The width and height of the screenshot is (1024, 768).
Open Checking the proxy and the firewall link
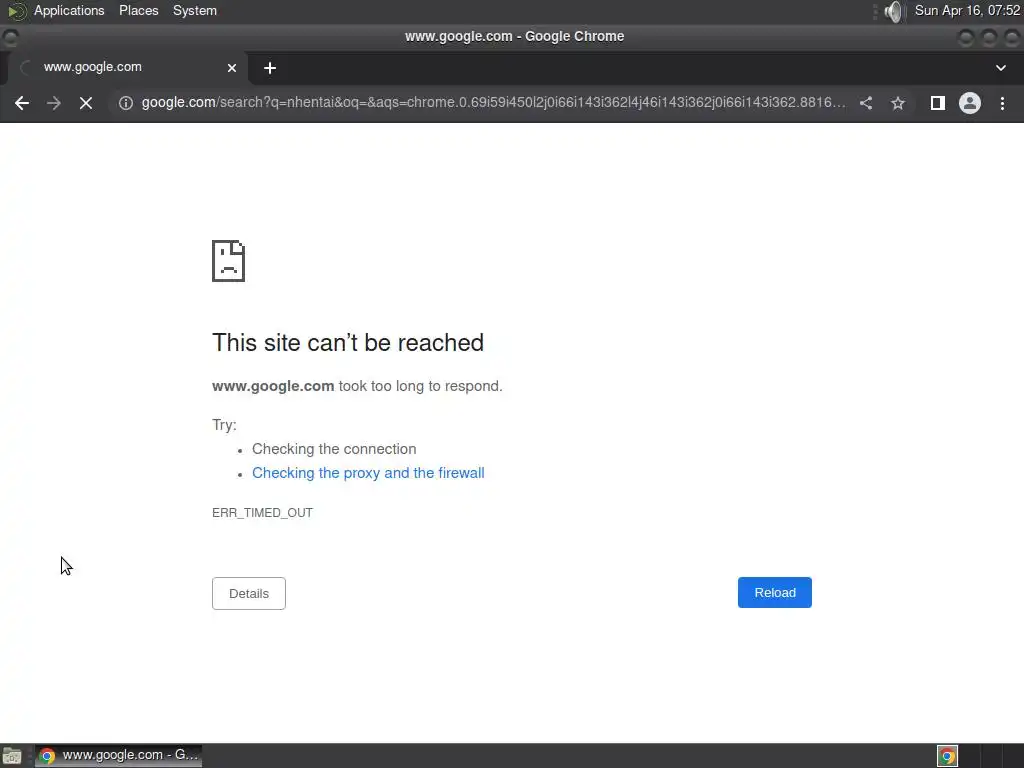(x=368, y=473)
